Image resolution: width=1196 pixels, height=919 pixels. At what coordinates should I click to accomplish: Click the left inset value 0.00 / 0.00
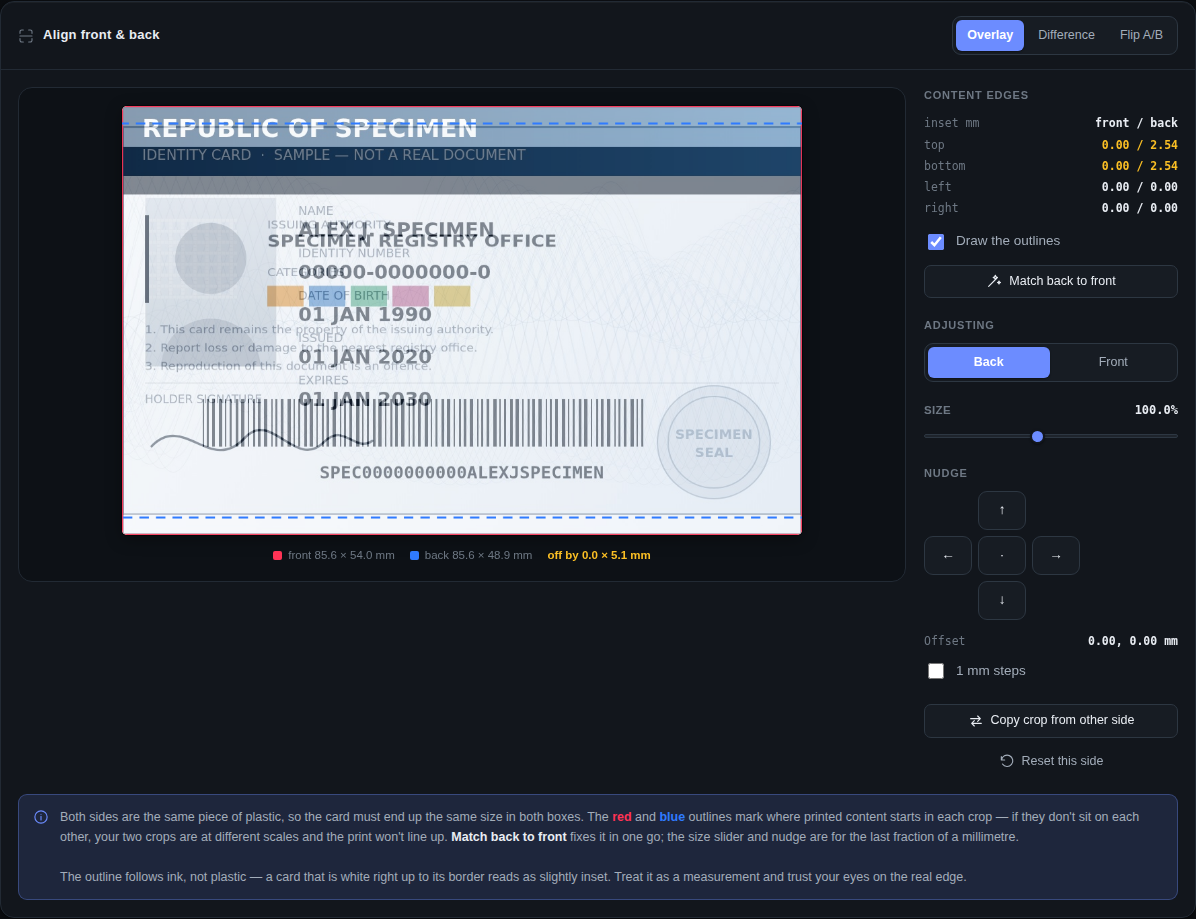[x=1139, y=187]
